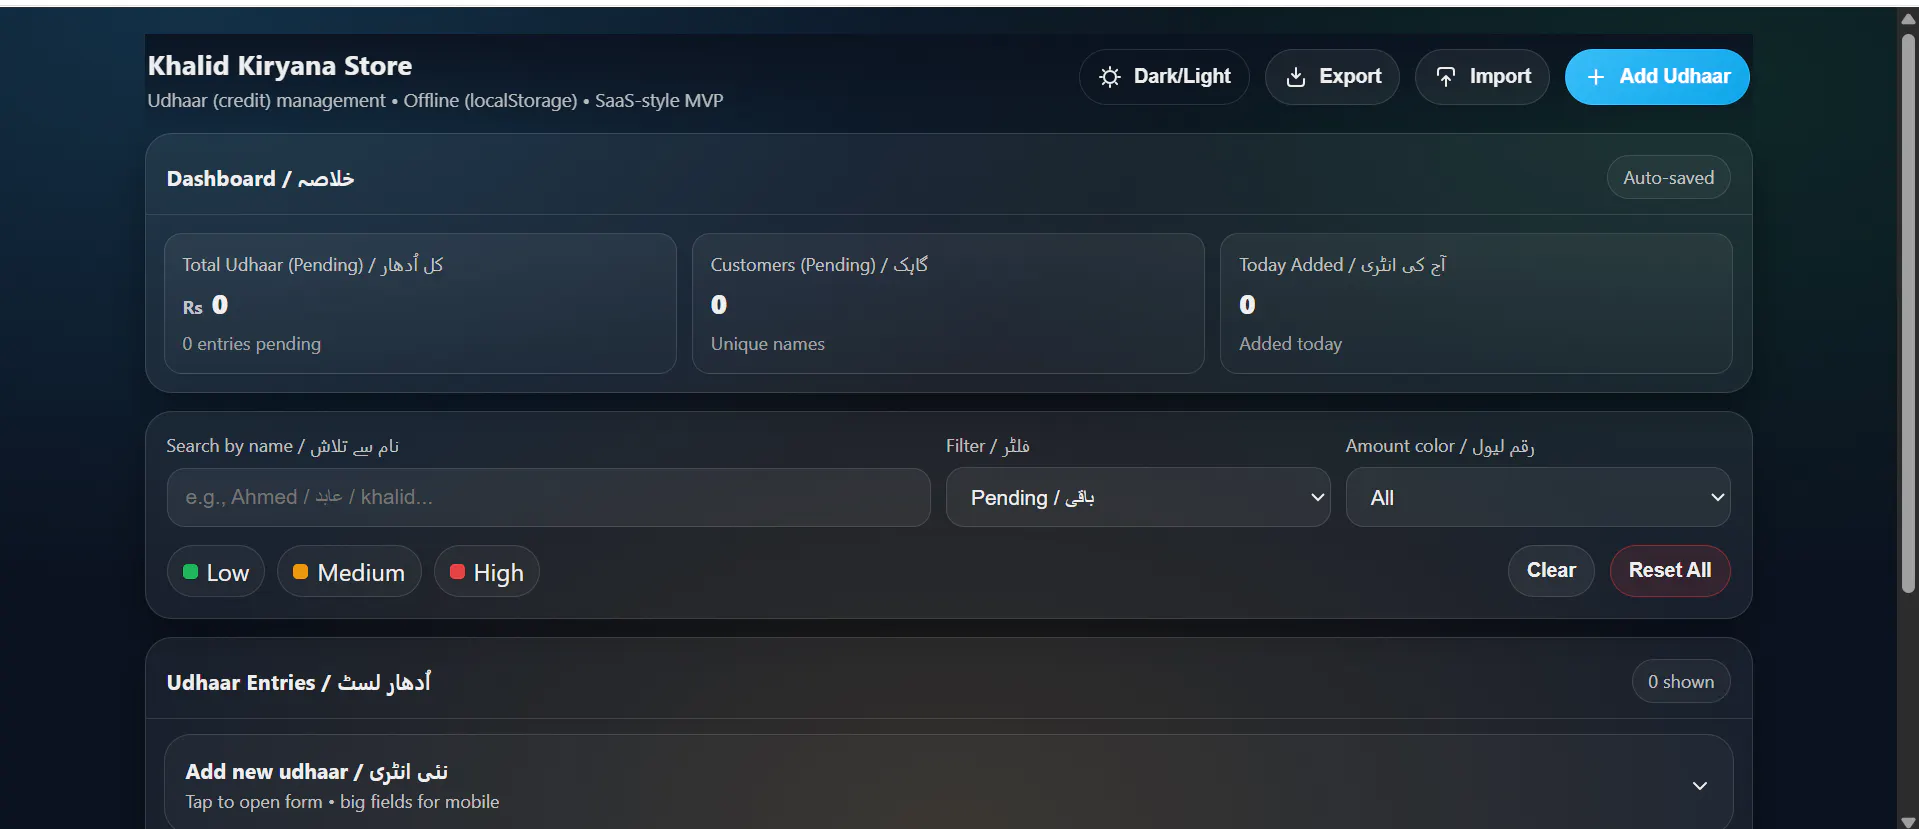This screenshot has height=829, width=1919.
Task: Click 'Added today' text
Action: click(1290, 344)
